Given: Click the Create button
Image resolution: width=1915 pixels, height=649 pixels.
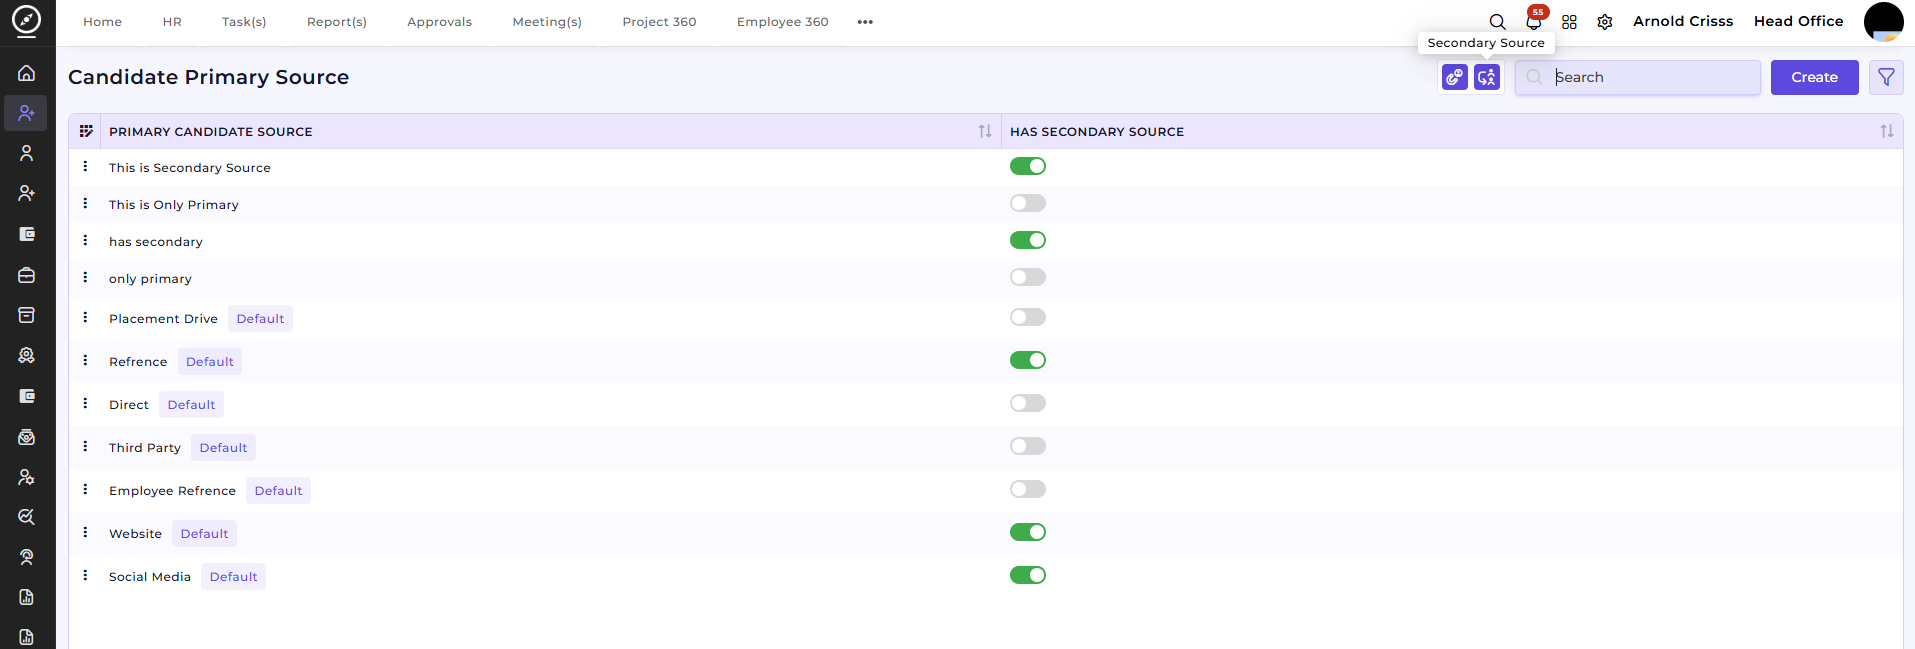Looking at the screenshot, I should pyautogui.click(x=1814, y=77).
